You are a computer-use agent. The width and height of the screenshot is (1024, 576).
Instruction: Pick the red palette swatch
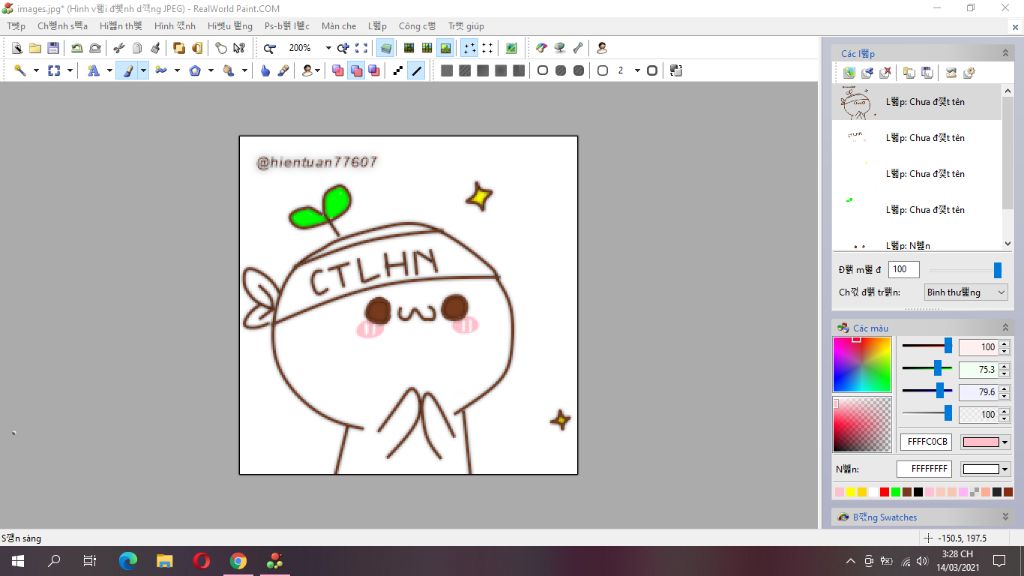pos(884,492)
